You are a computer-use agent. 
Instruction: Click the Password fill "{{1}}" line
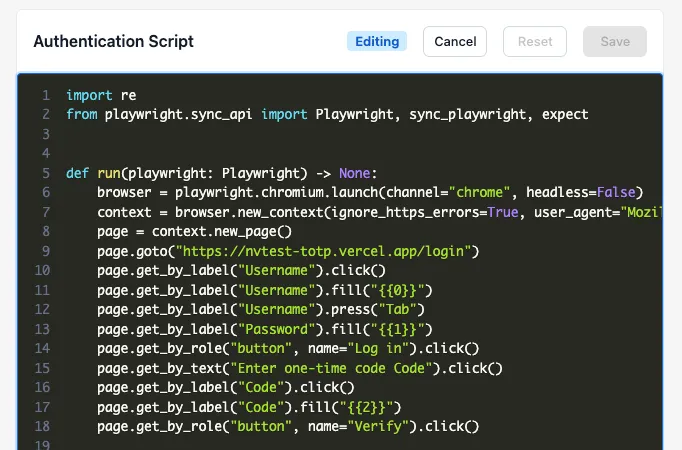click(x=265, y=329)
